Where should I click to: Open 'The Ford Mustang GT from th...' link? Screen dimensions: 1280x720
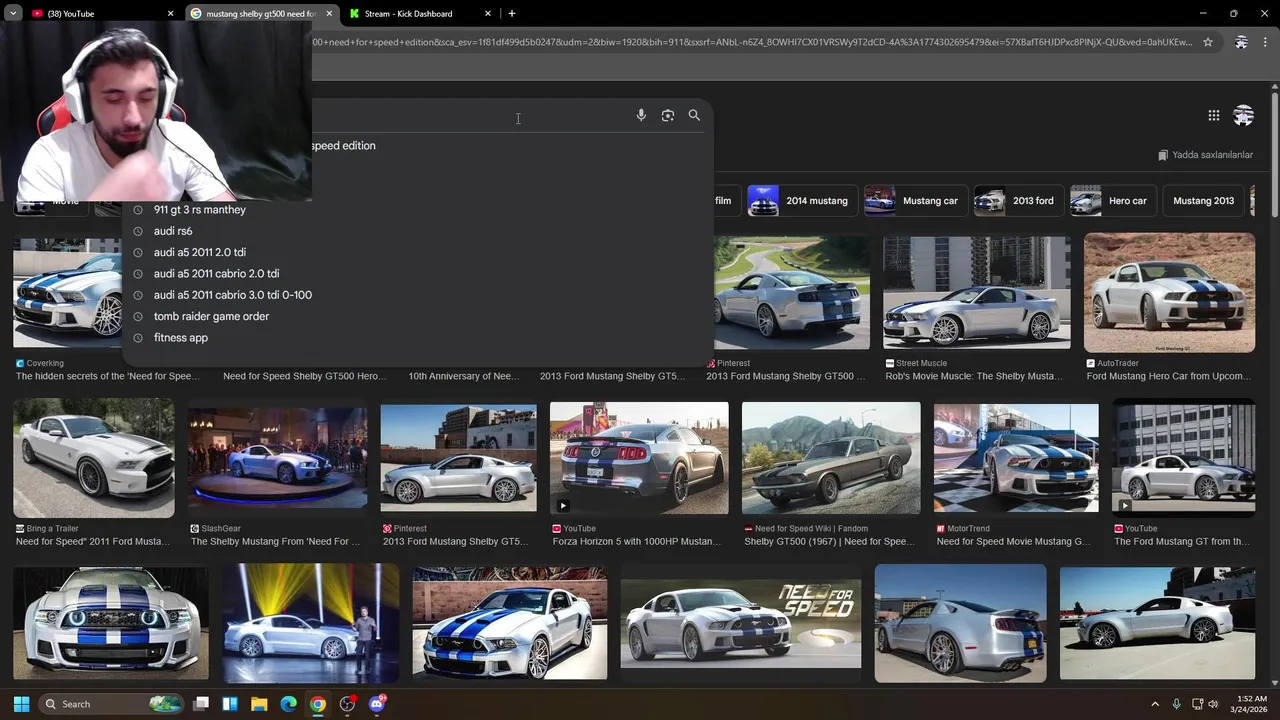click(x=1182, y=542)
